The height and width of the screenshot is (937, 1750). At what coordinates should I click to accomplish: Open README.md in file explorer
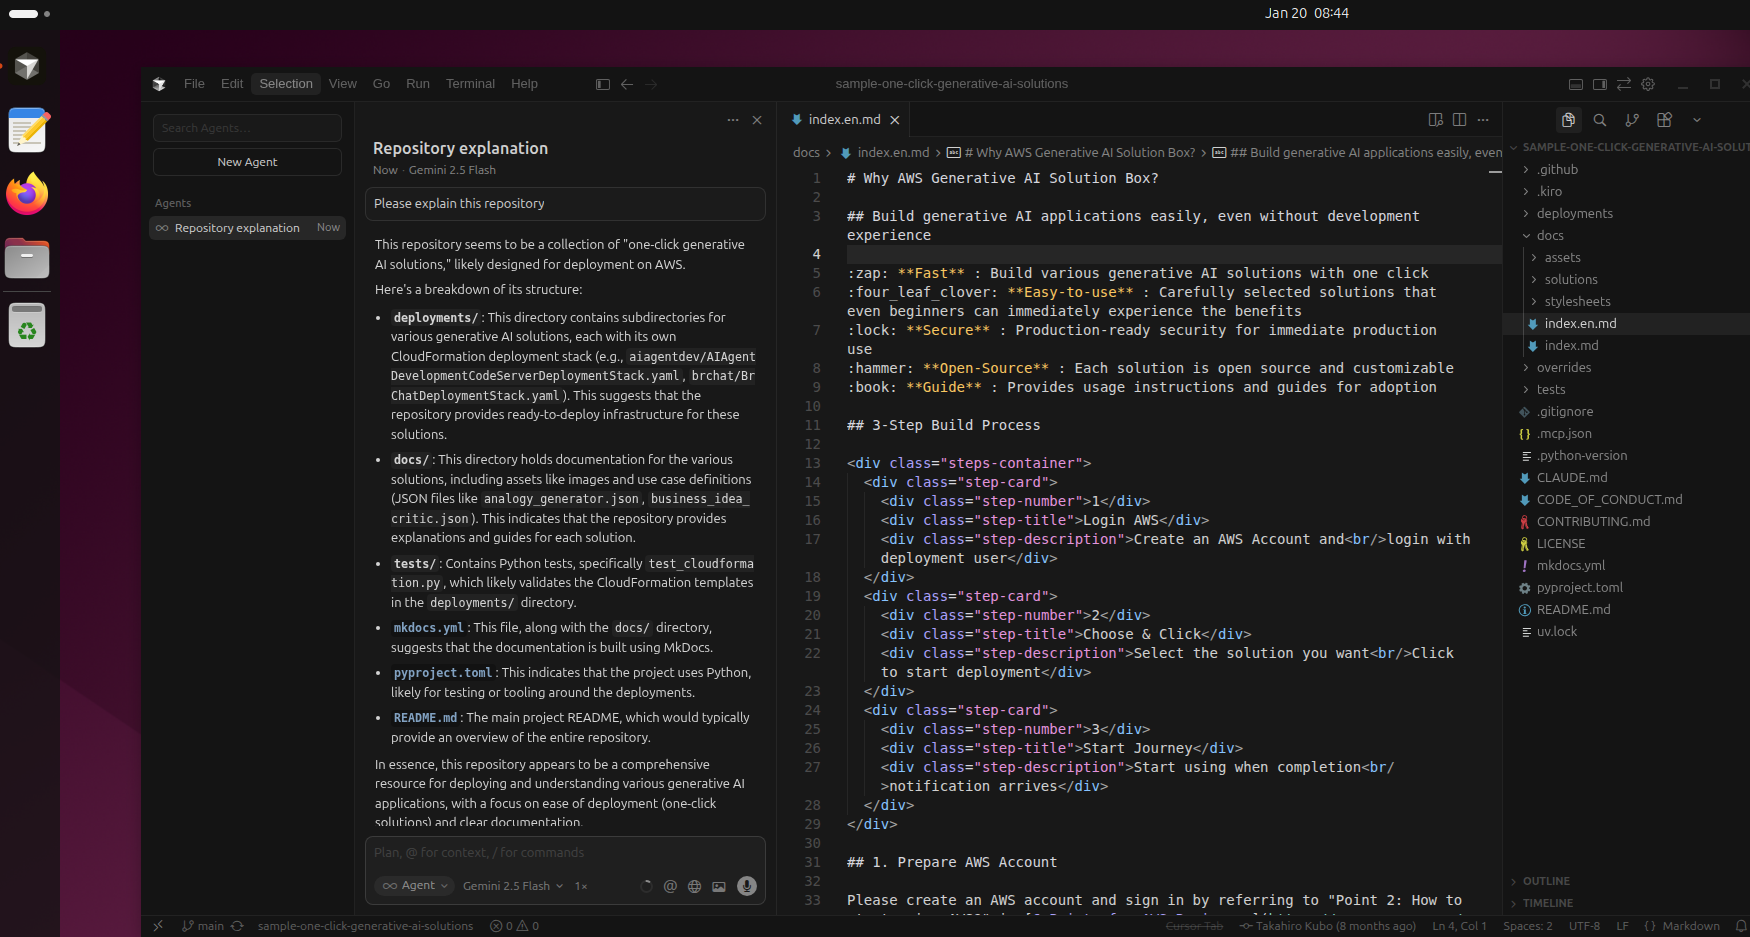point(1573,610)
